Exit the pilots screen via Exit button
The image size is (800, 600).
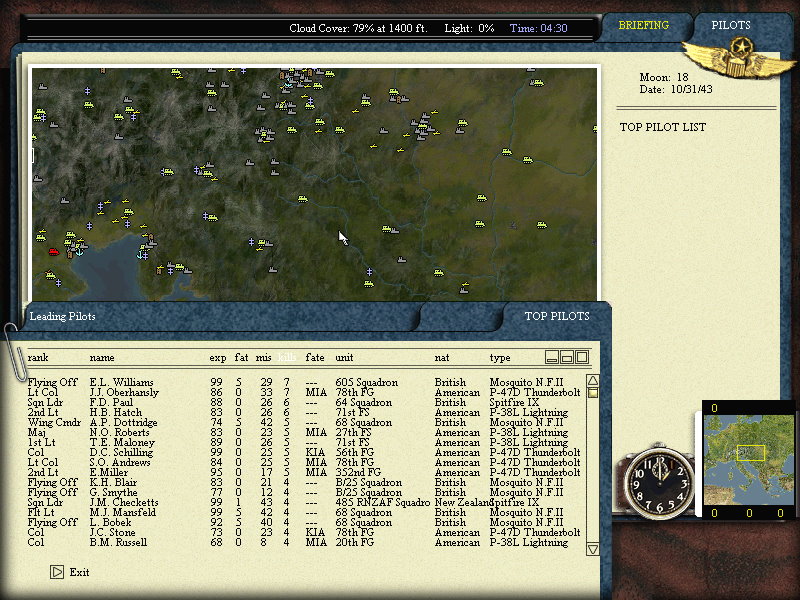tap(70, 572)
